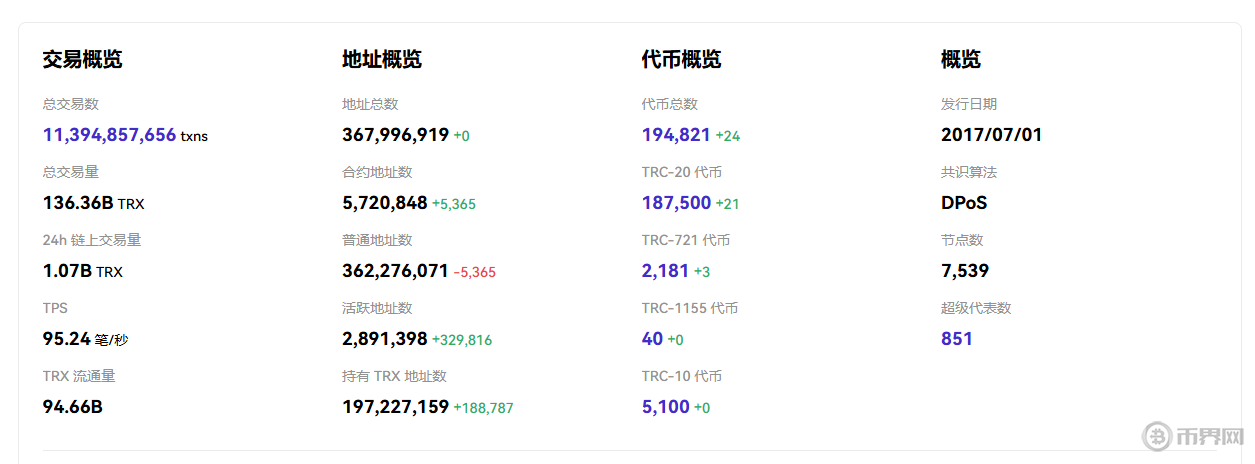1255x464 pixels.
Task: Select the TRC-1155 token count 40
Action: point(652,339)
